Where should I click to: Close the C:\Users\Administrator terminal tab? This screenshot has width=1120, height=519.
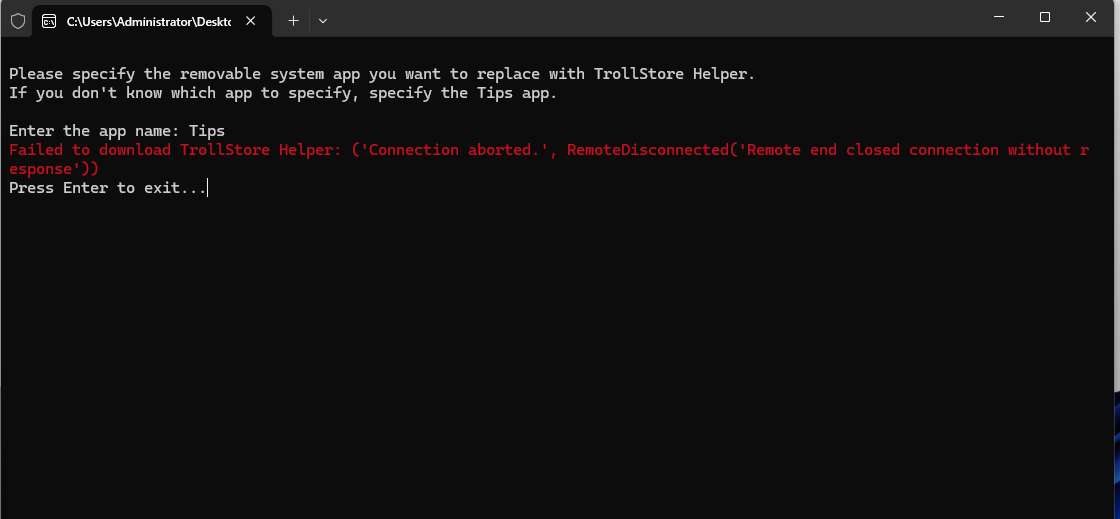click(250, 20)
